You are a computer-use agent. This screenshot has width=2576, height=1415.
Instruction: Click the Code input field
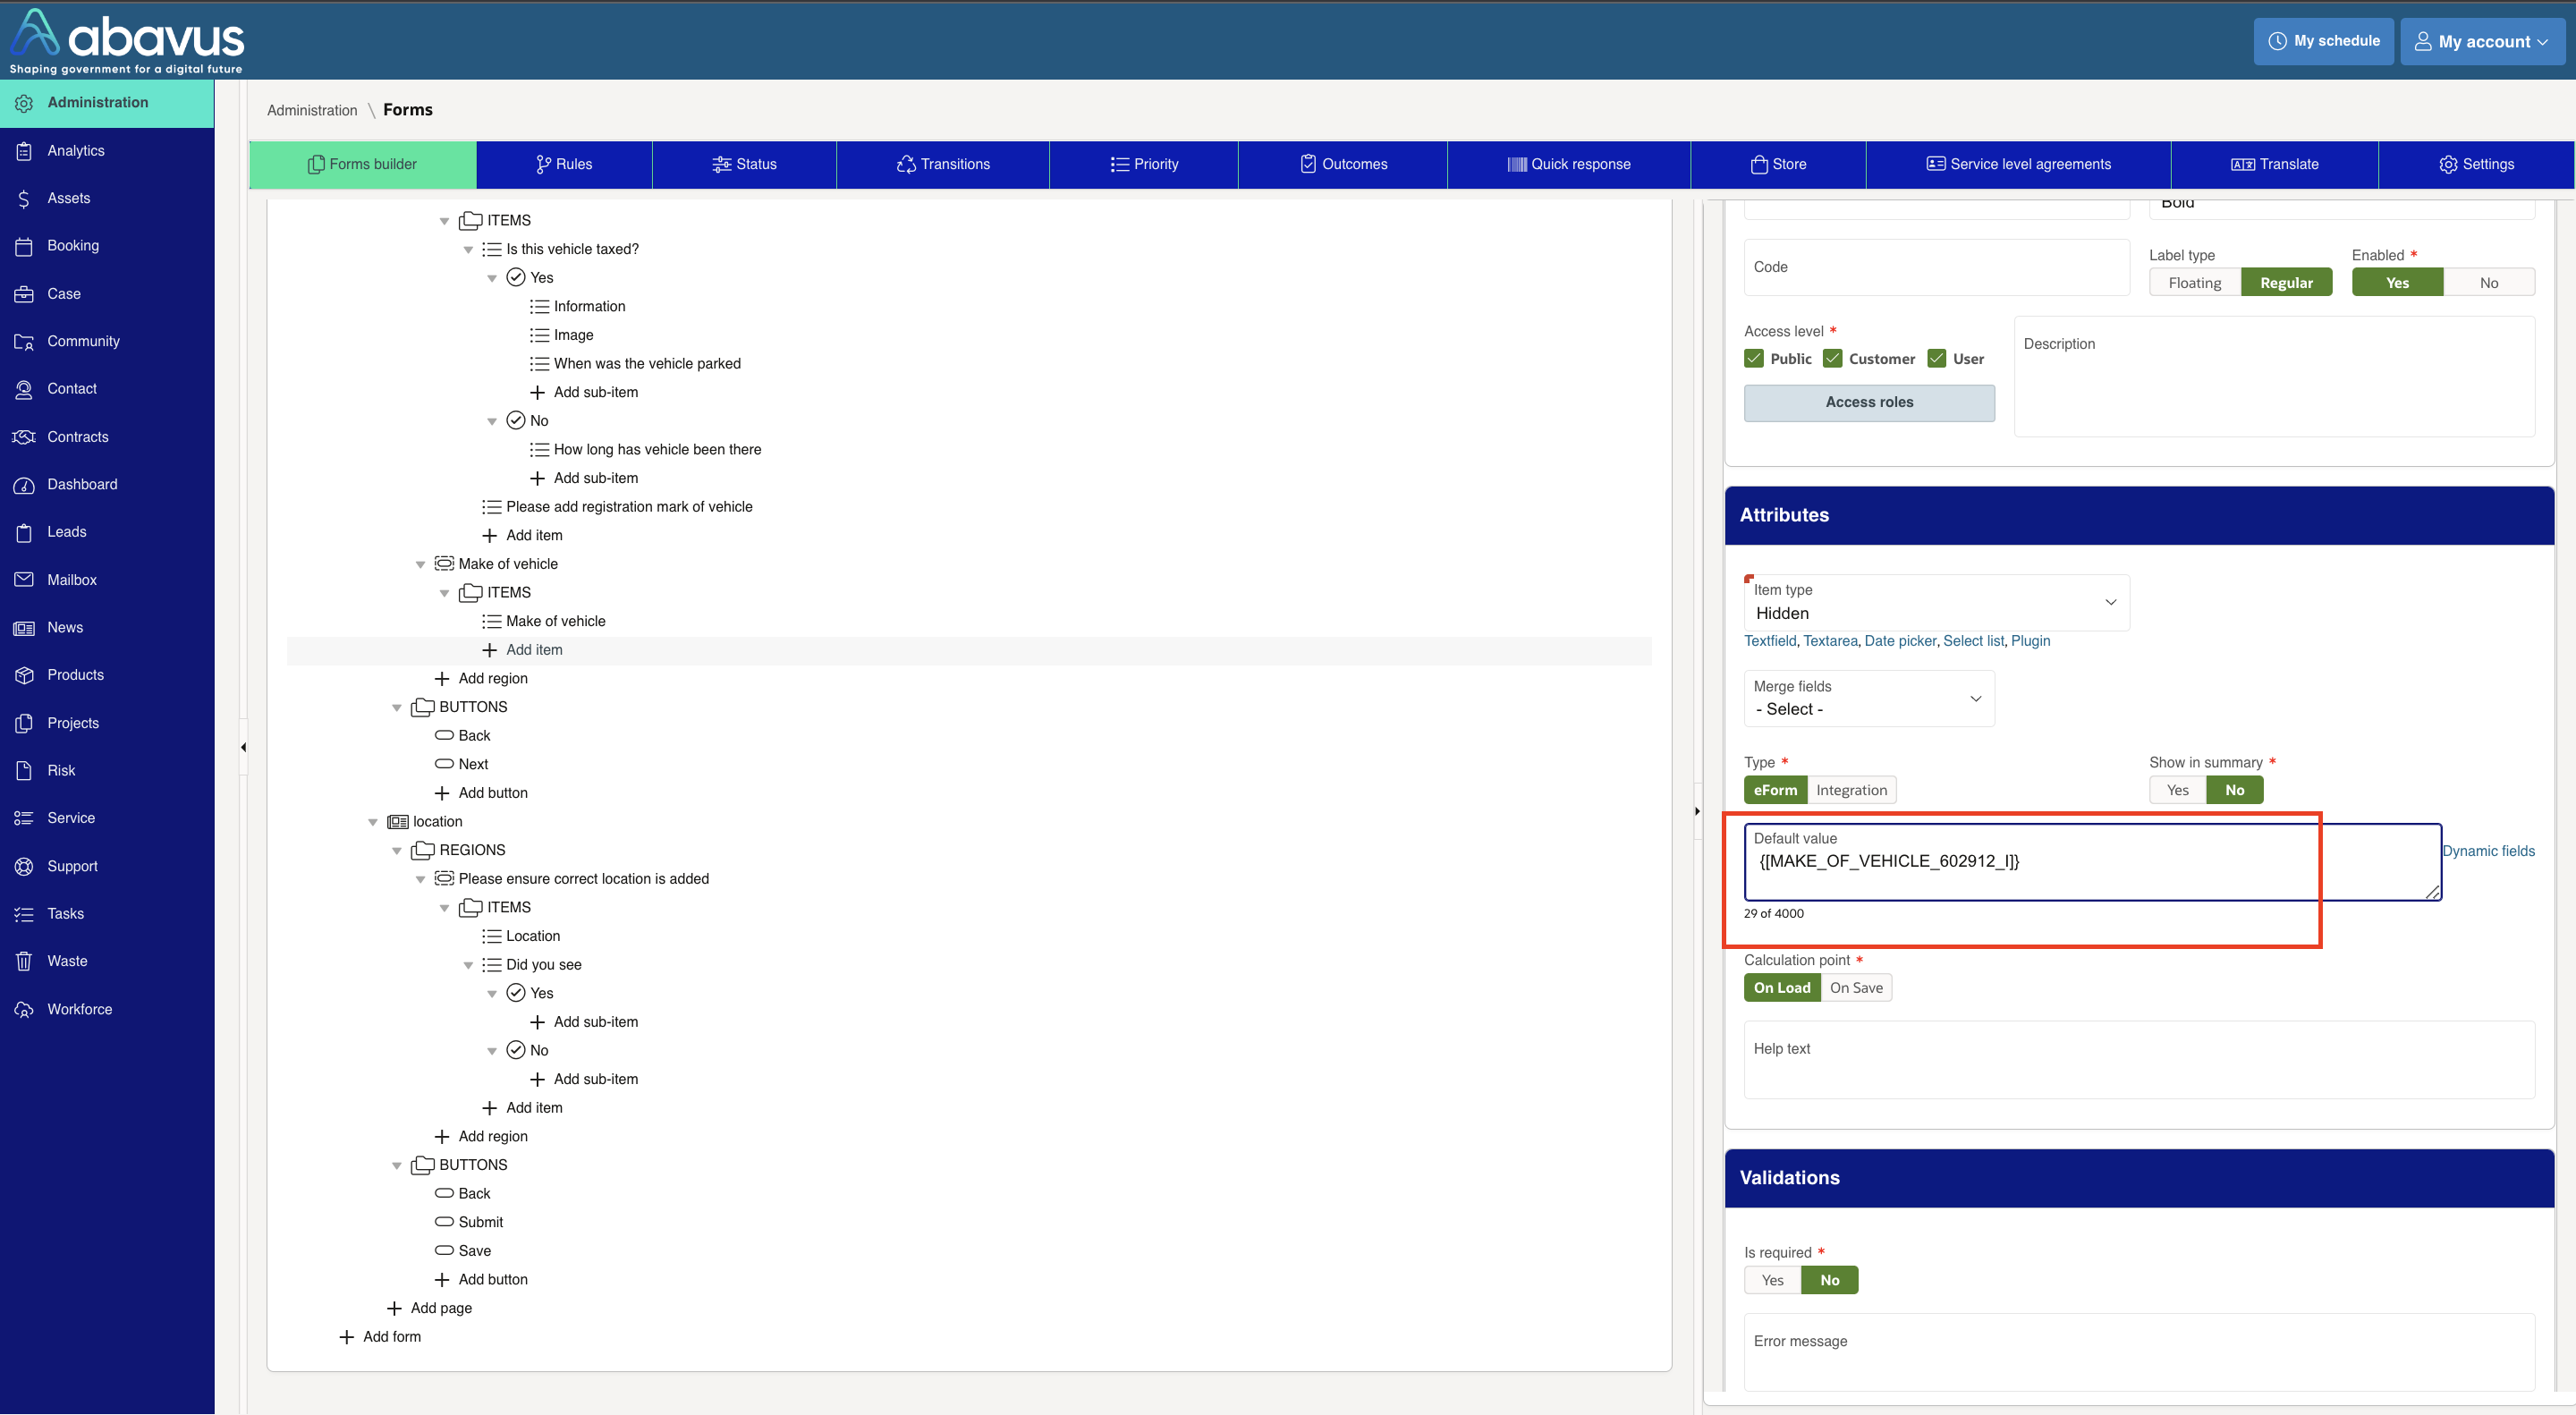coord(1936,267)
